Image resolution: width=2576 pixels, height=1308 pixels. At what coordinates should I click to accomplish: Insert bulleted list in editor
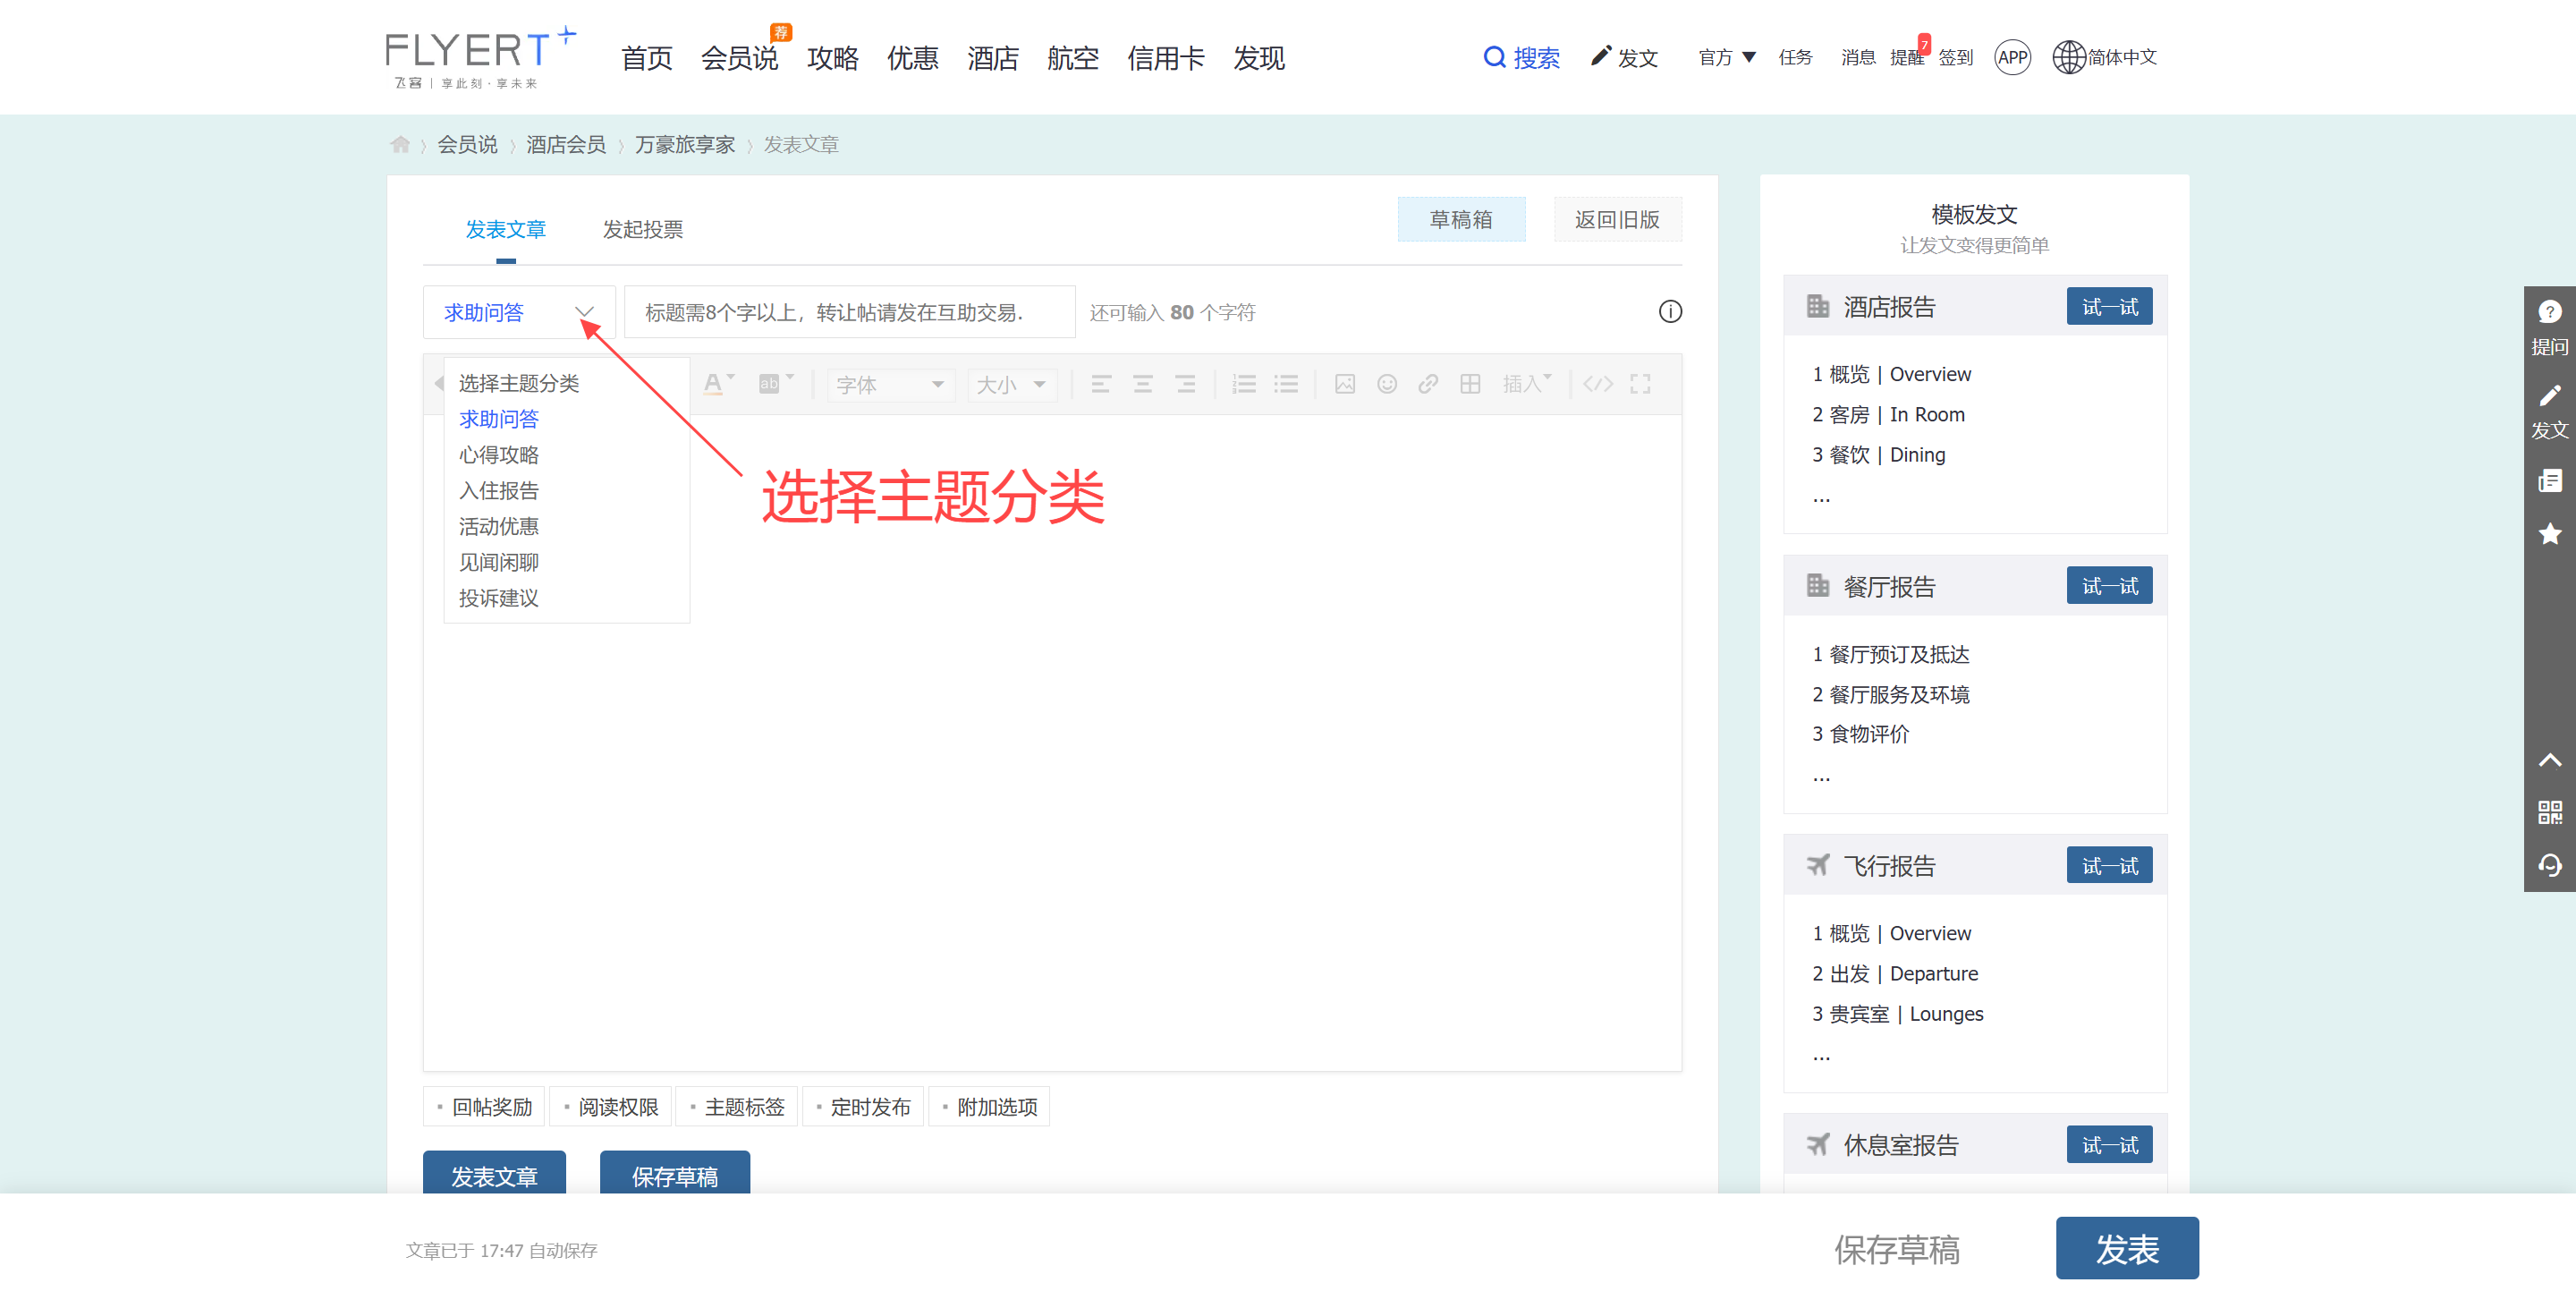1286,384
